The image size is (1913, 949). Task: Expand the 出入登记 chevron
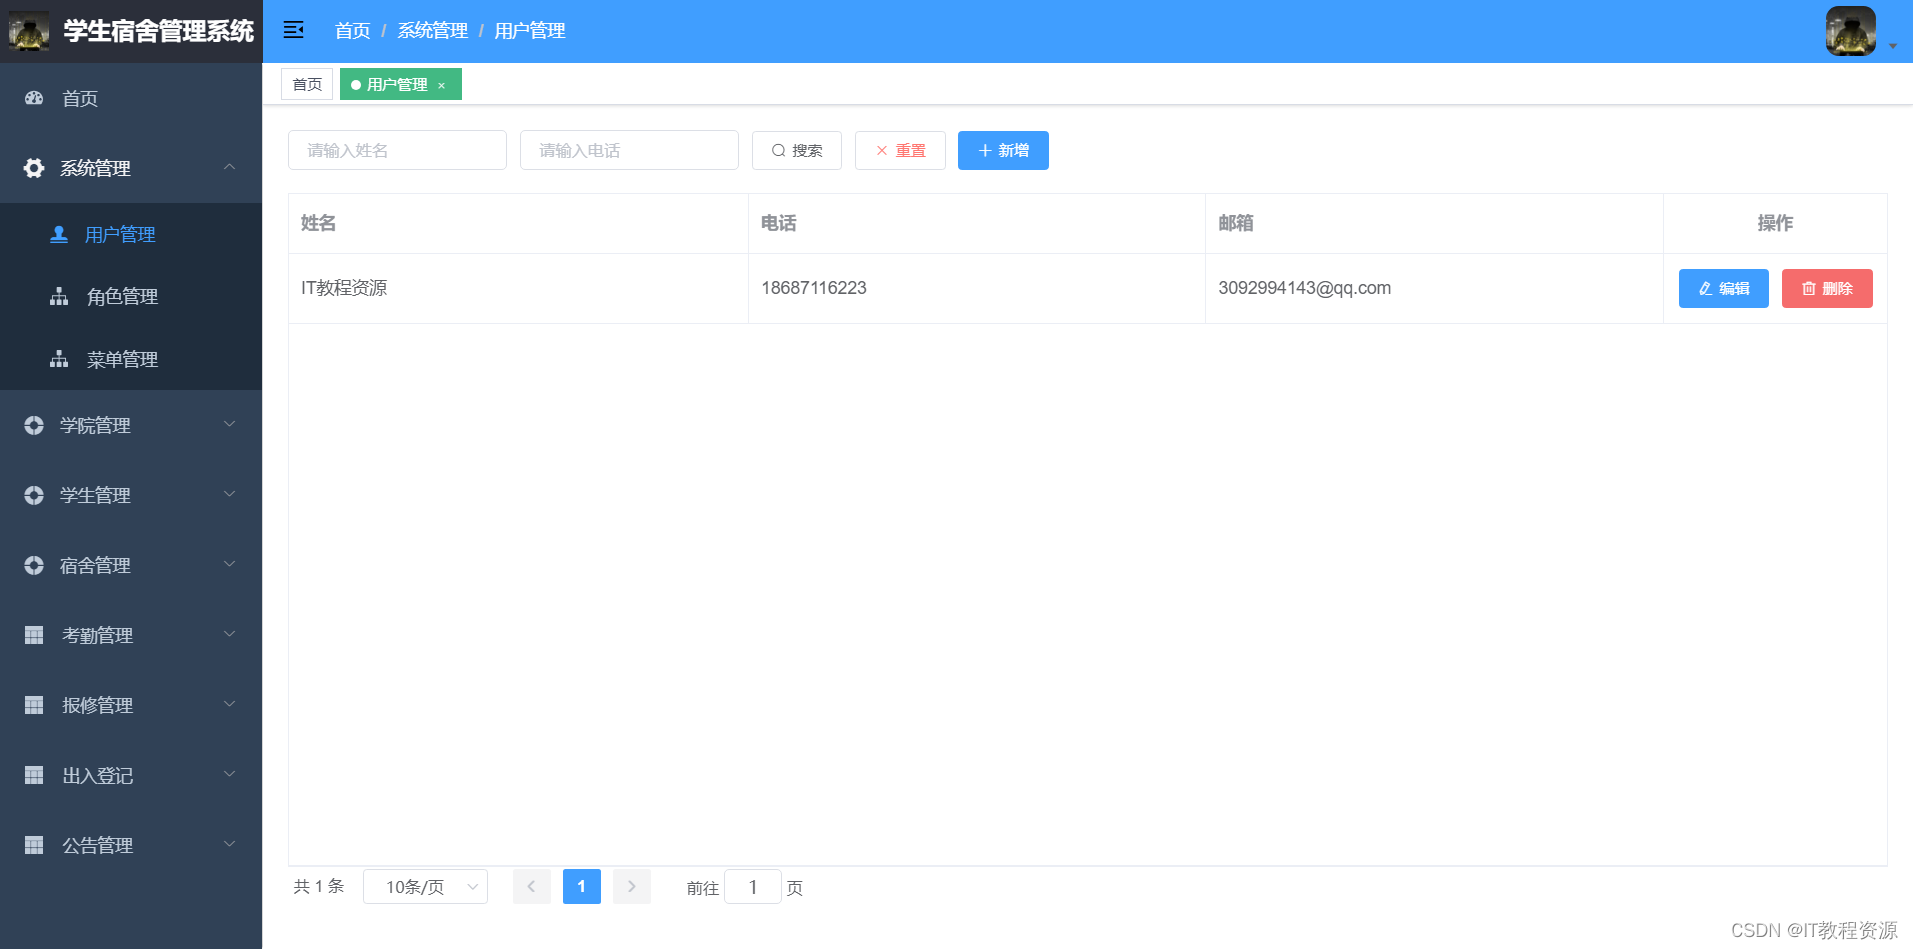coord(230,774)
